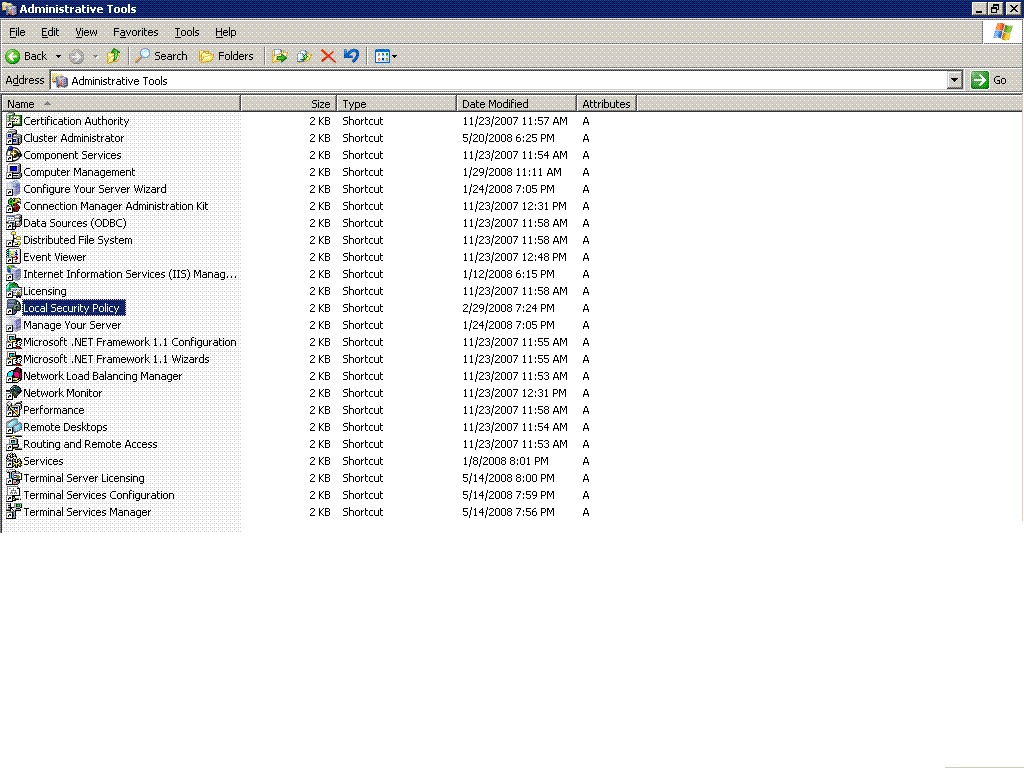Open the Help menu
1024x768 pixels.
click(x=225, y=32)
